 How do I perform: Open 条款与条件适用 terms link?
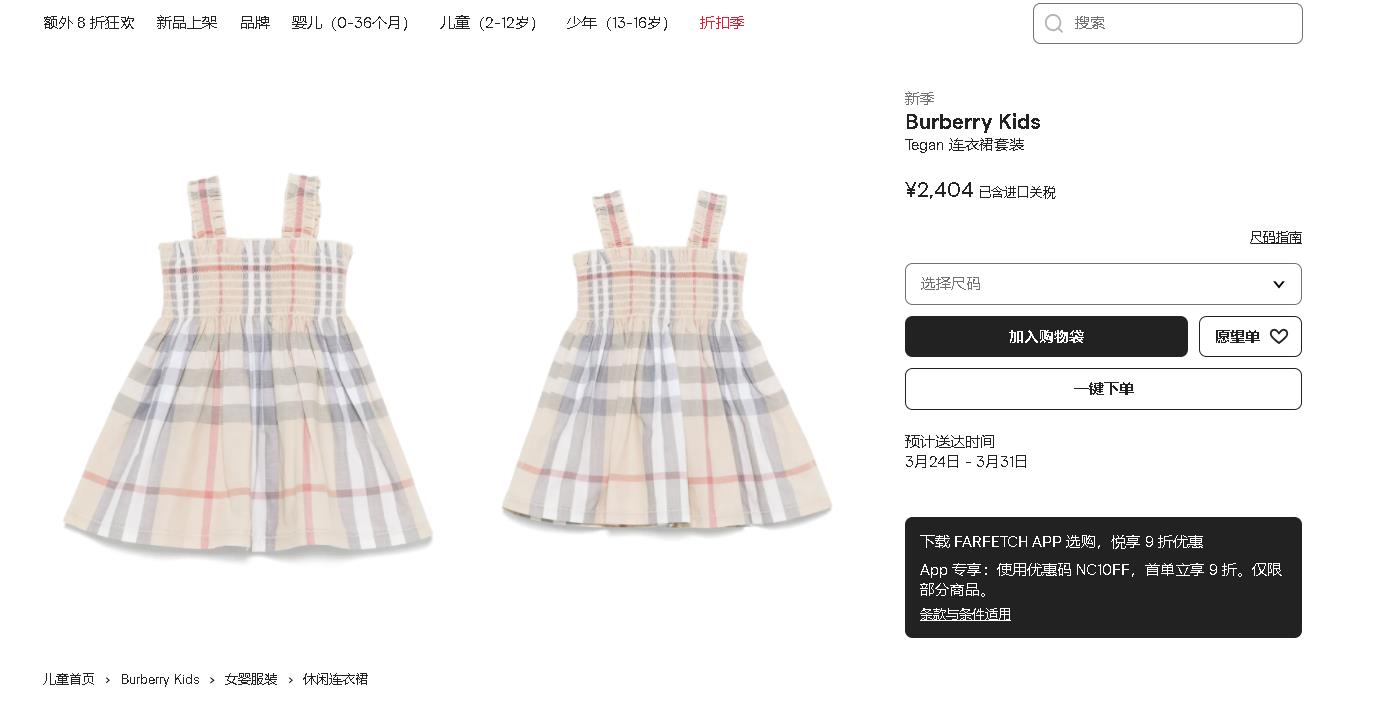(965, 614)
